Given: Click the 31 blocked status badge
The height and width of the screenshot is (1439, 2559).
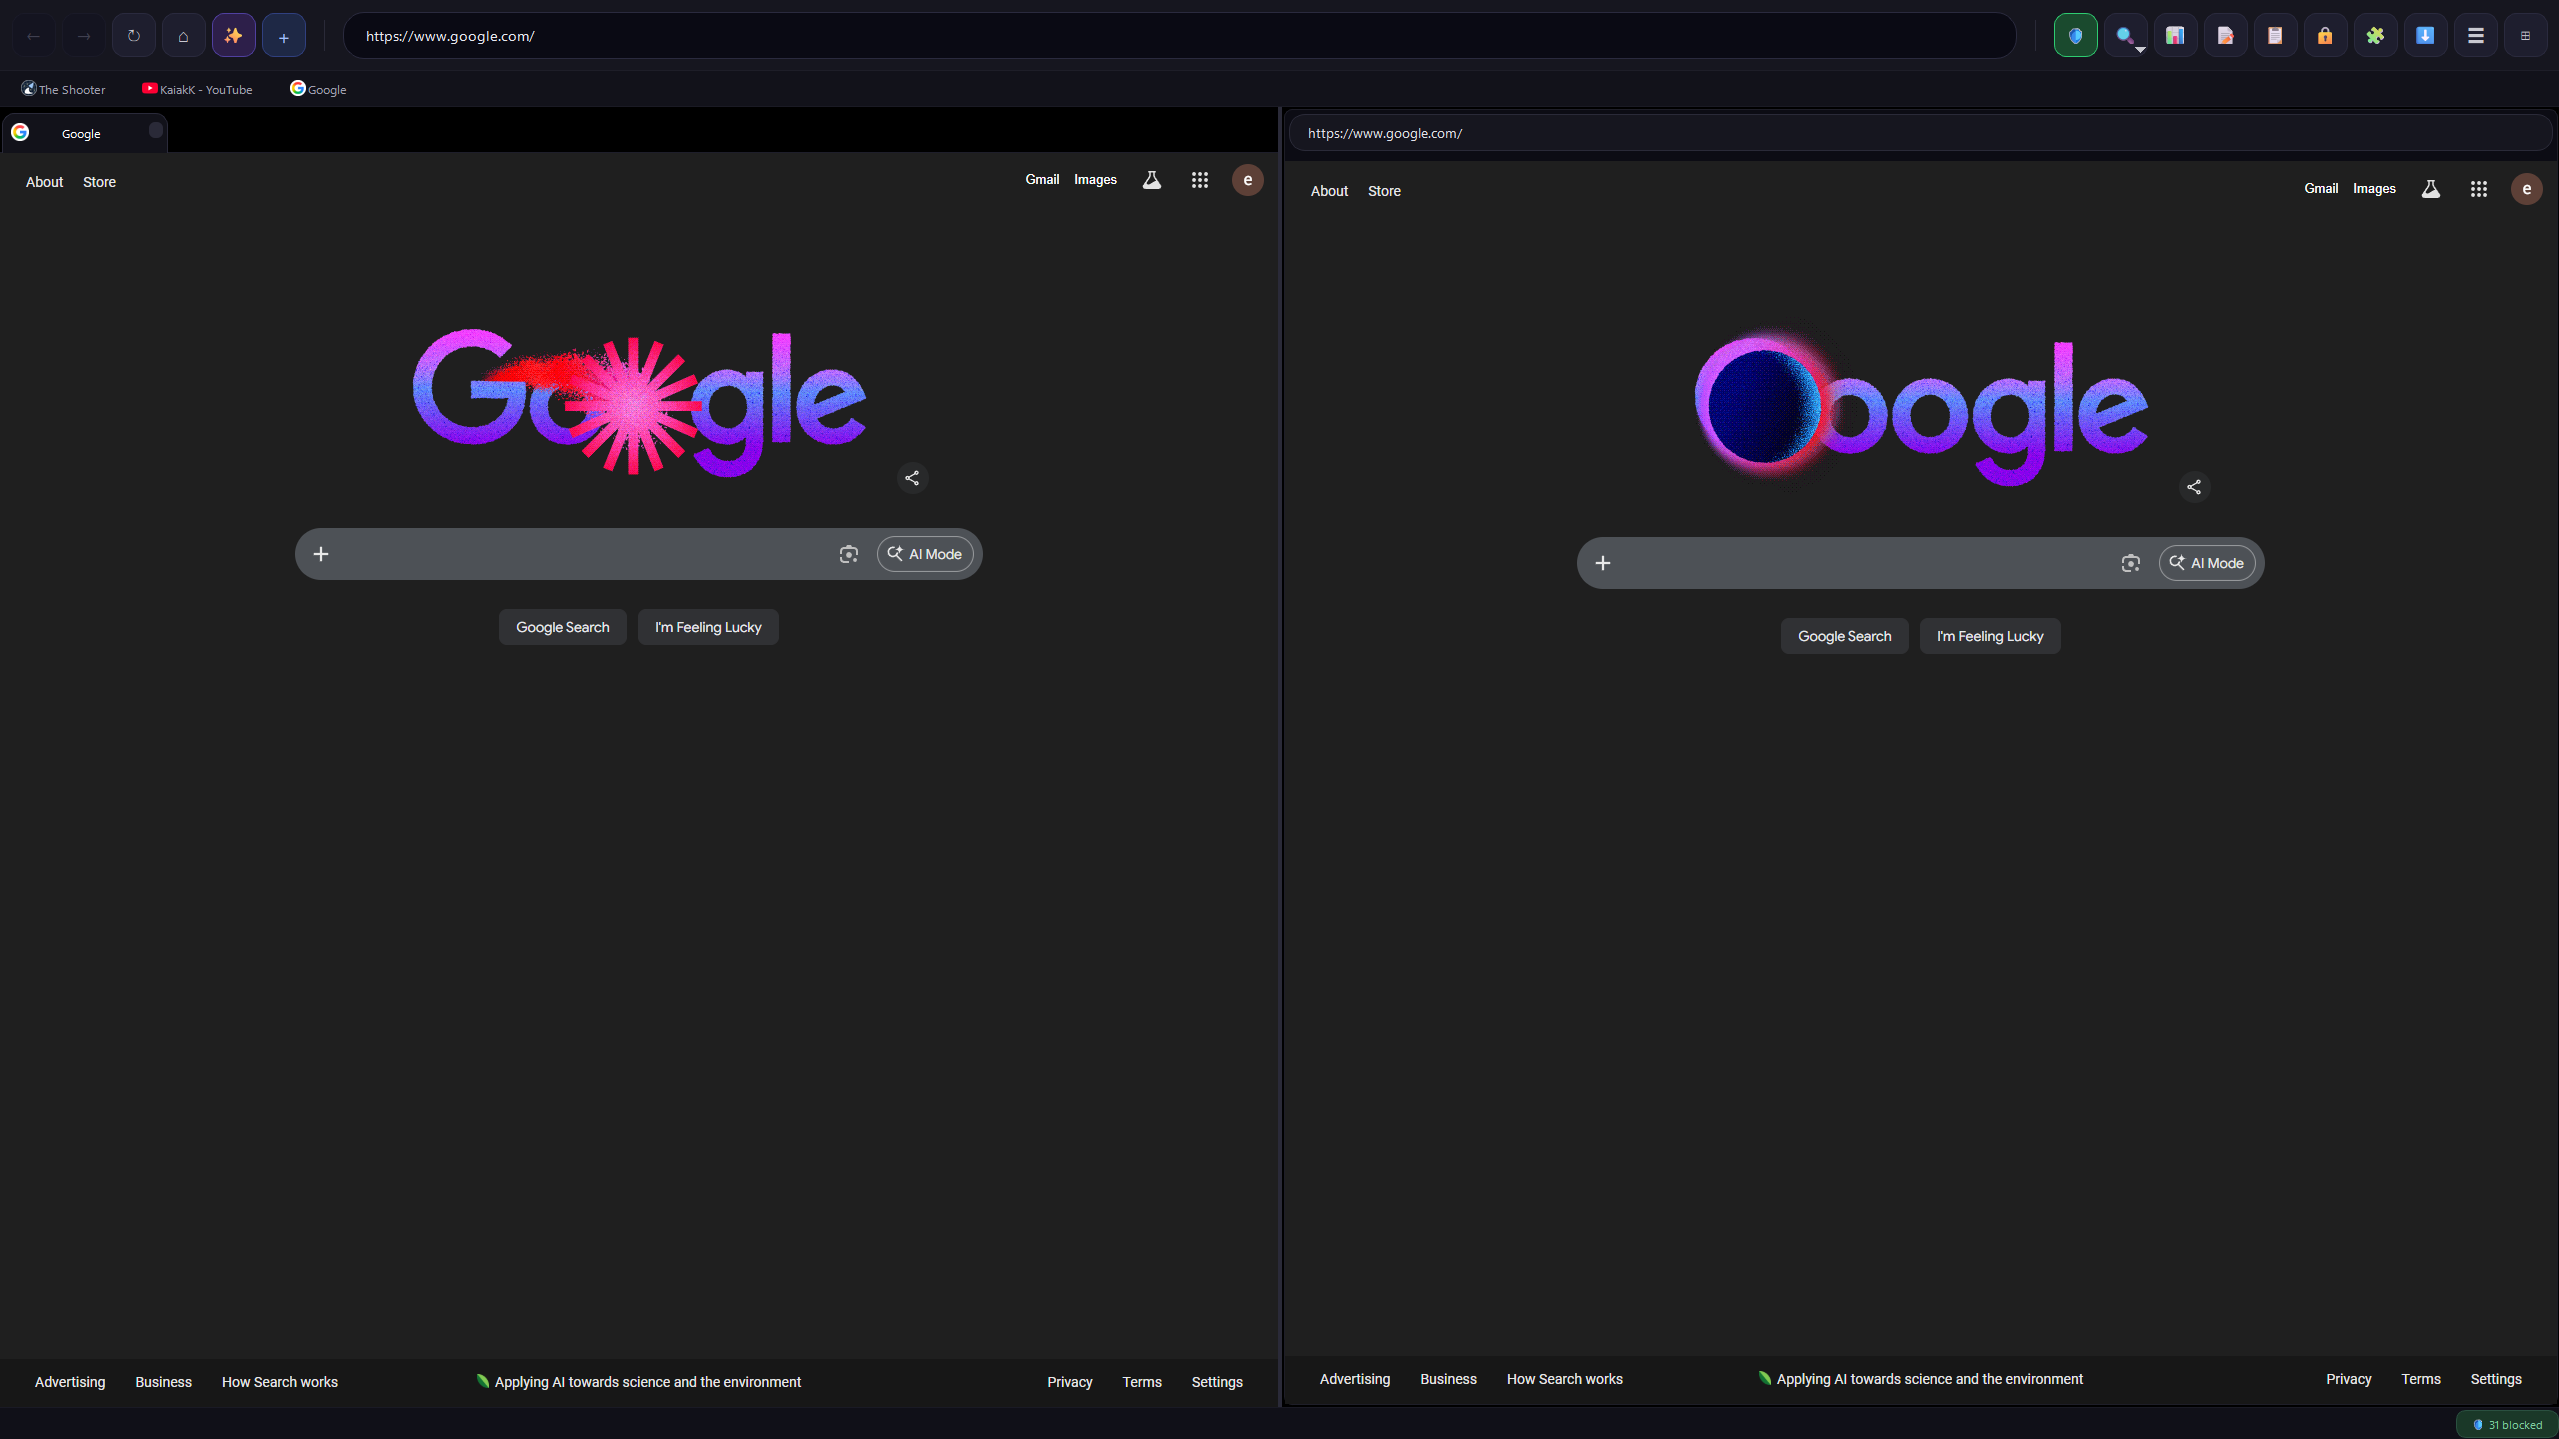Looking at the screenshot, I should 2506,1424.
